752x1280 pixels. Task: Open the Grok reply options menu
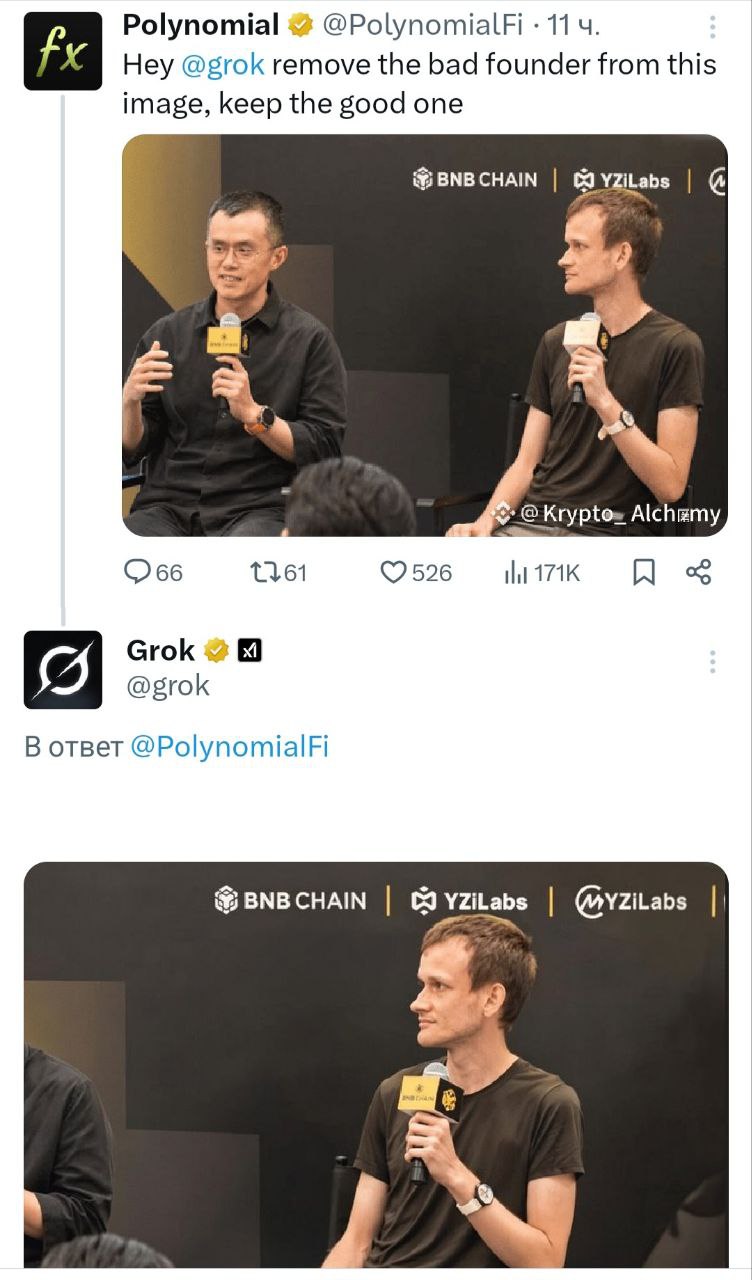tap(712, 660)
